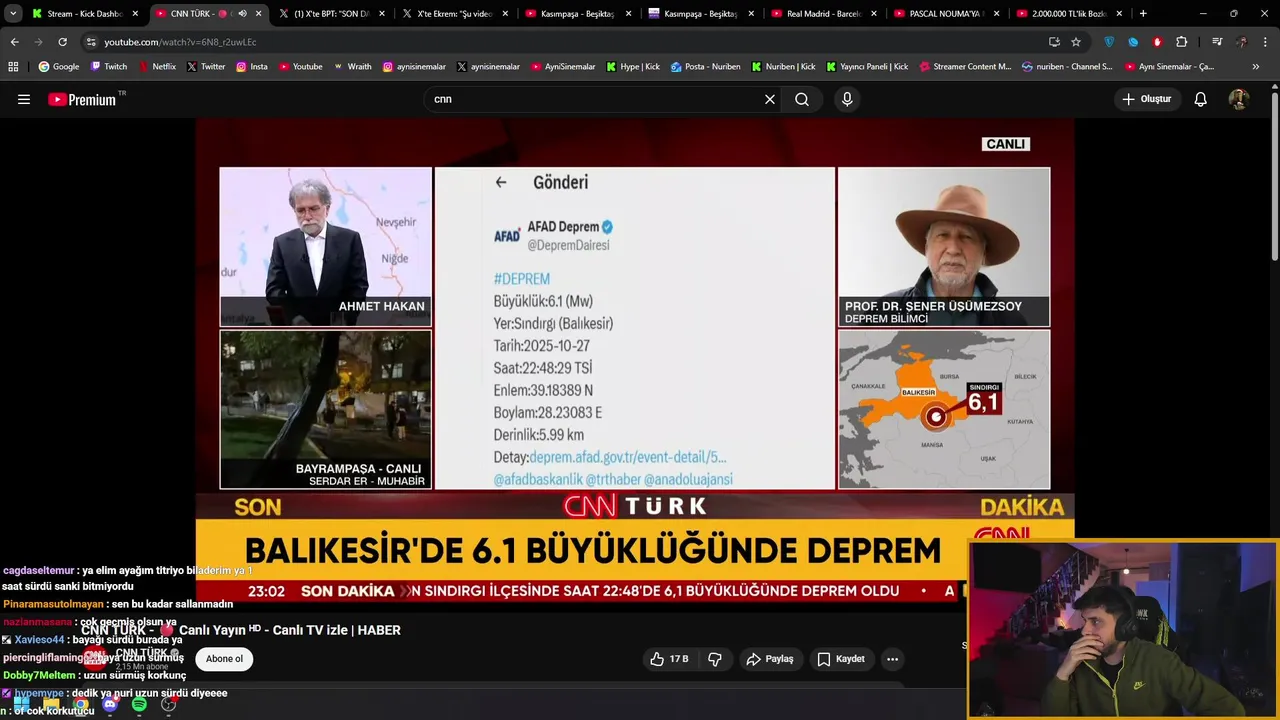This screenshot has width=1280, height=720.
Task: Switch to Stream - Kick Dashboard tab
Action: pyautogui.click(x=84, y=14)
